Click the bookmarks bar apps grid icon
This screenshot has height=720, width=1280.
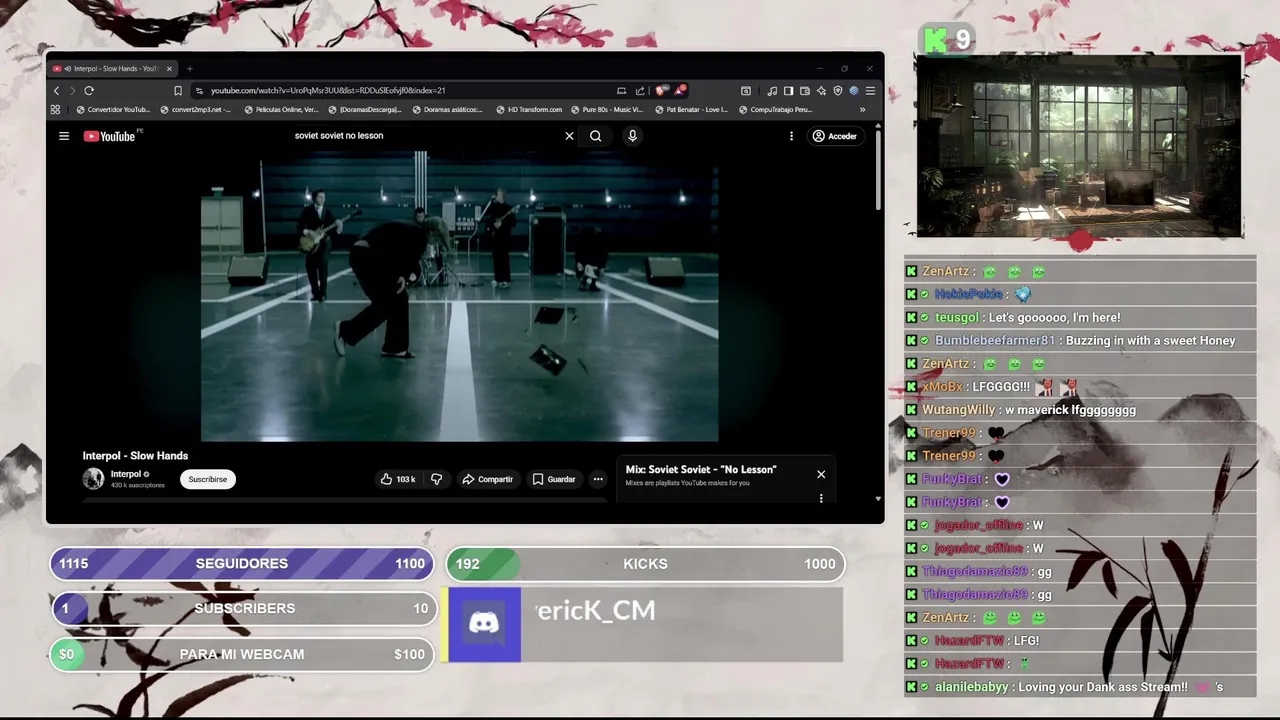point(55,110)
